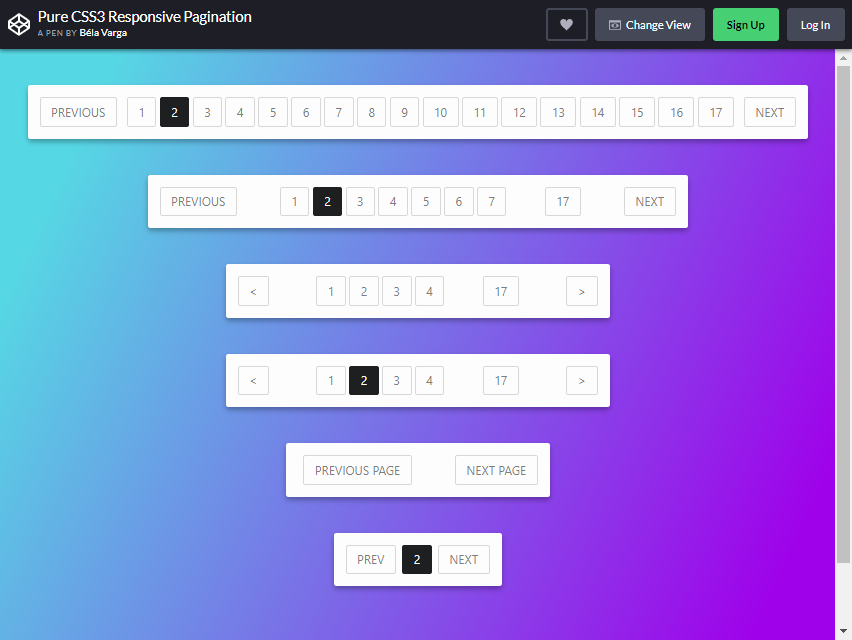Viewport: 852px width, 640px height.
Task: Select page 8 in the first pagination bar
Action: point(372,112)
